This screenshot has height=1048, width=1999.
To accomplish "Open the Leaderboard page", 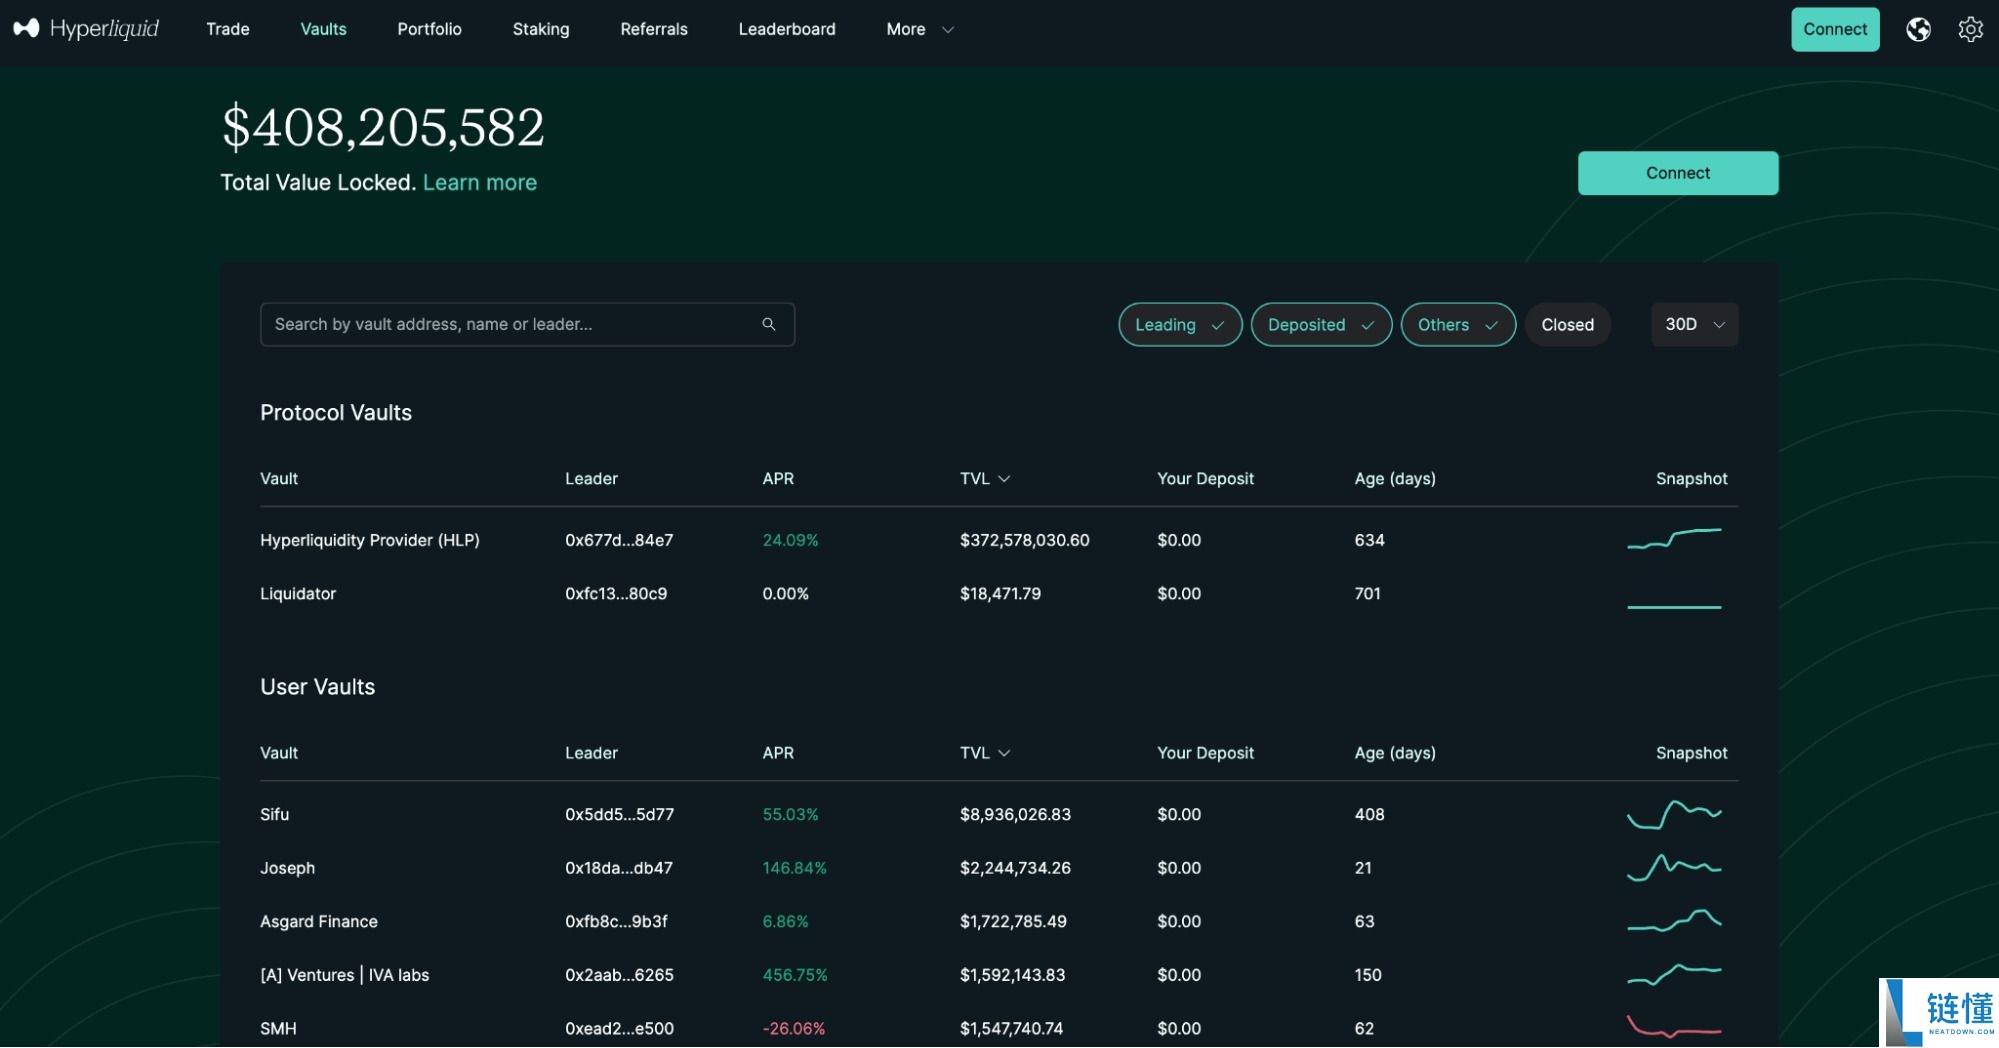I will point(787,29).
